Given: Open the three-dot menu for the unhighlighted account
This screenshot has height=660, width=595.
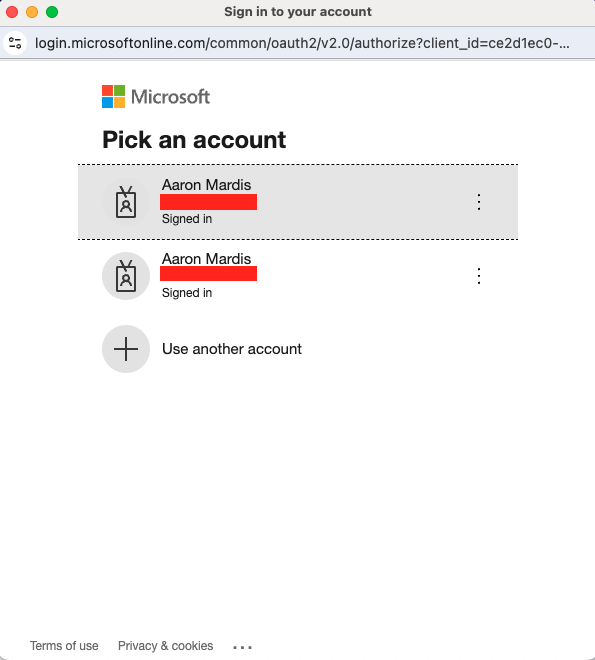Looking at the screenshot, I should click(479, 276).
